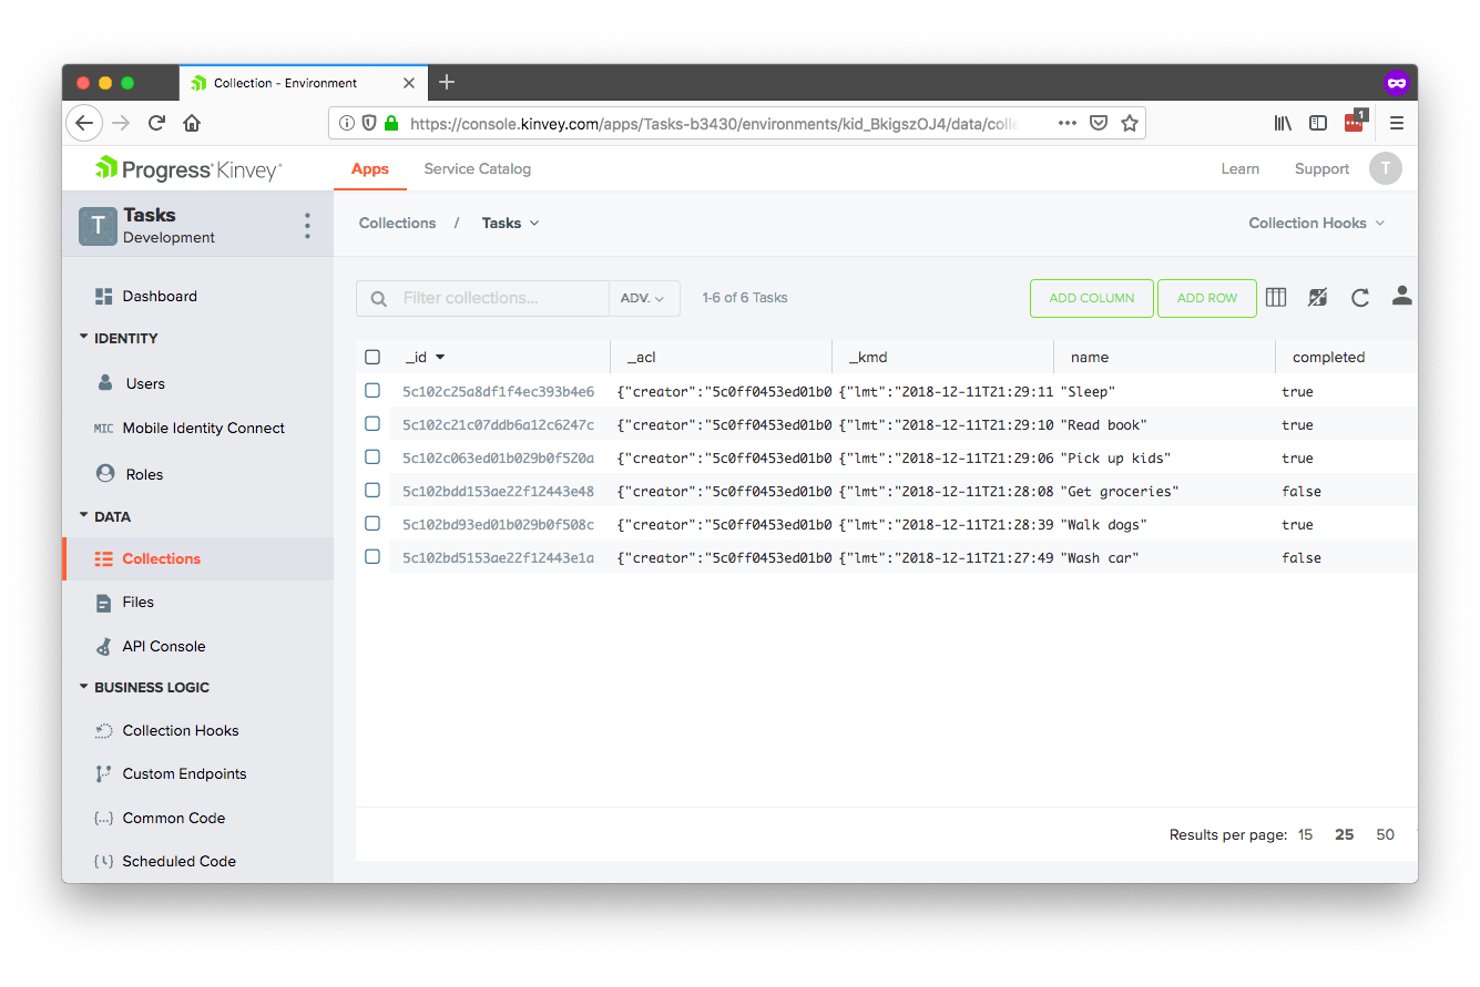The image size is (1480, 987).
Task: Go to Collections breadcrumb link
Action: pyautogui.click(x=397, y=223)
